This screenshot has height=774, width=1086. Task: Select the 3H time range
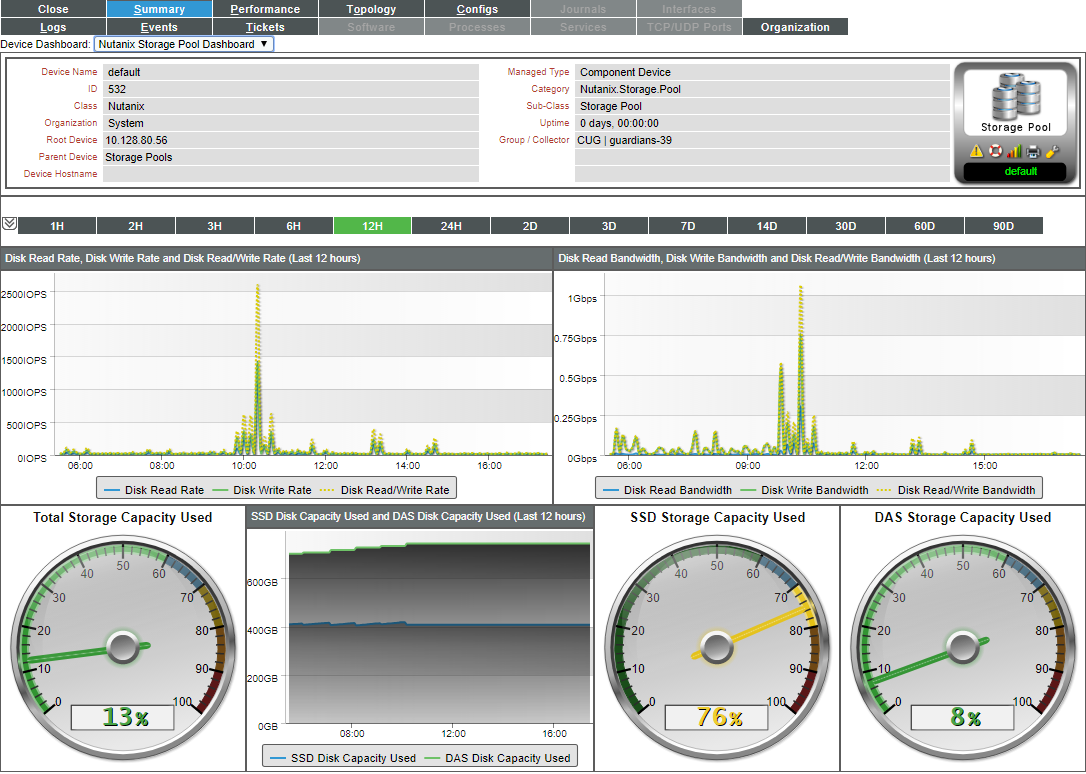(215, 226)
